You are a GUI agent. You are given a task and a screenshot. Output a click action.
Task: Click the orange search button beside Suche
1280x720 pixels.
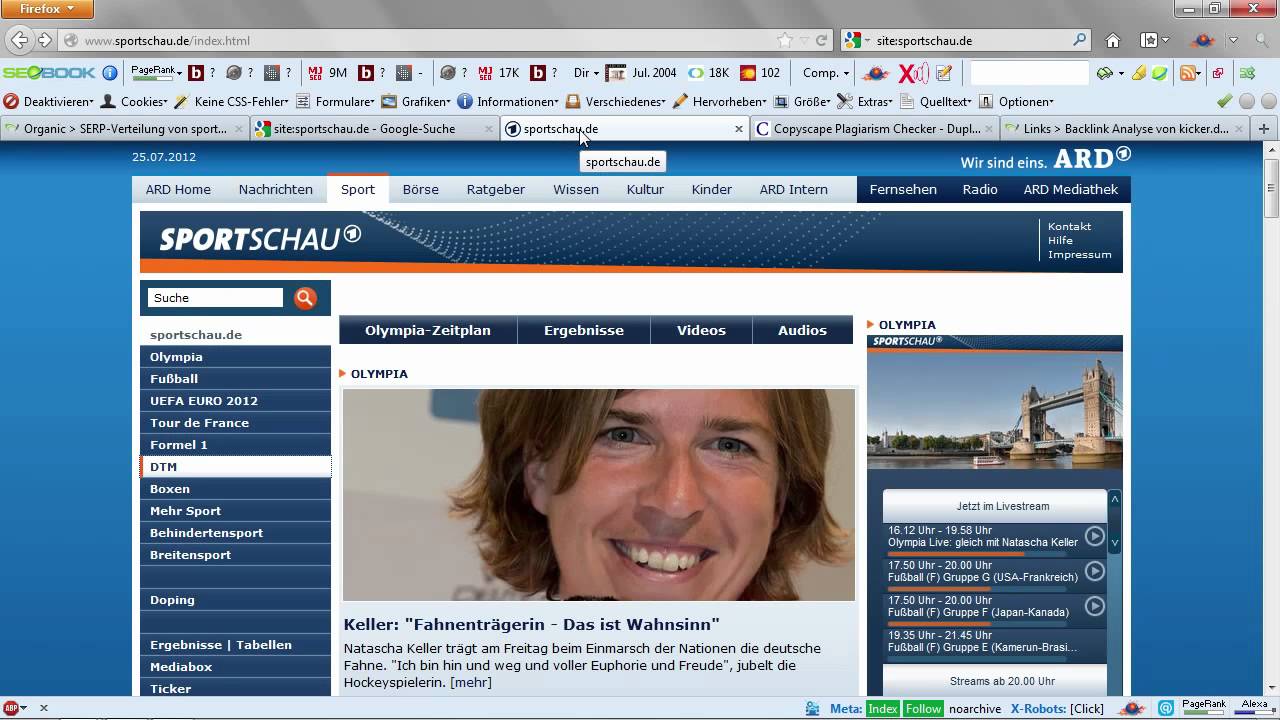(305, 298)
